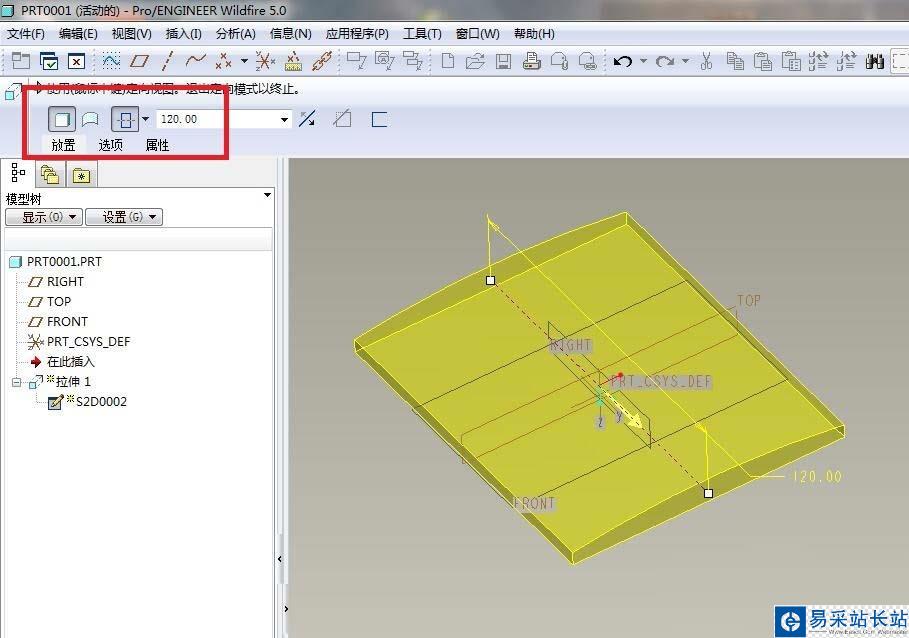The height and width of the screenshot is (638, 909).
Task: Open the 视图(V) menu
Action: pos(131,34)
